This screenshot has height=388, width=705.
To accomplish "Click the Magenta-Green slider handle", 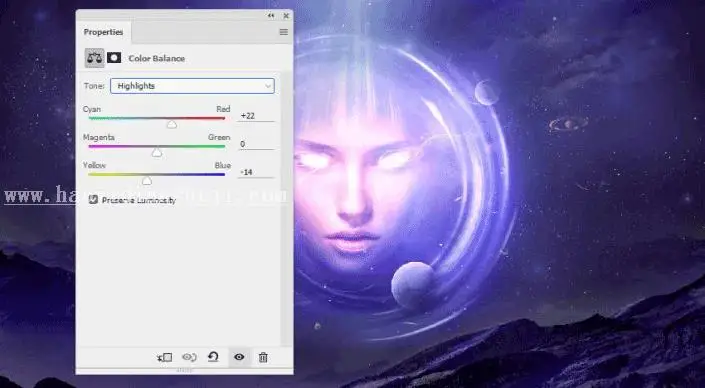I will pos(156,153).
